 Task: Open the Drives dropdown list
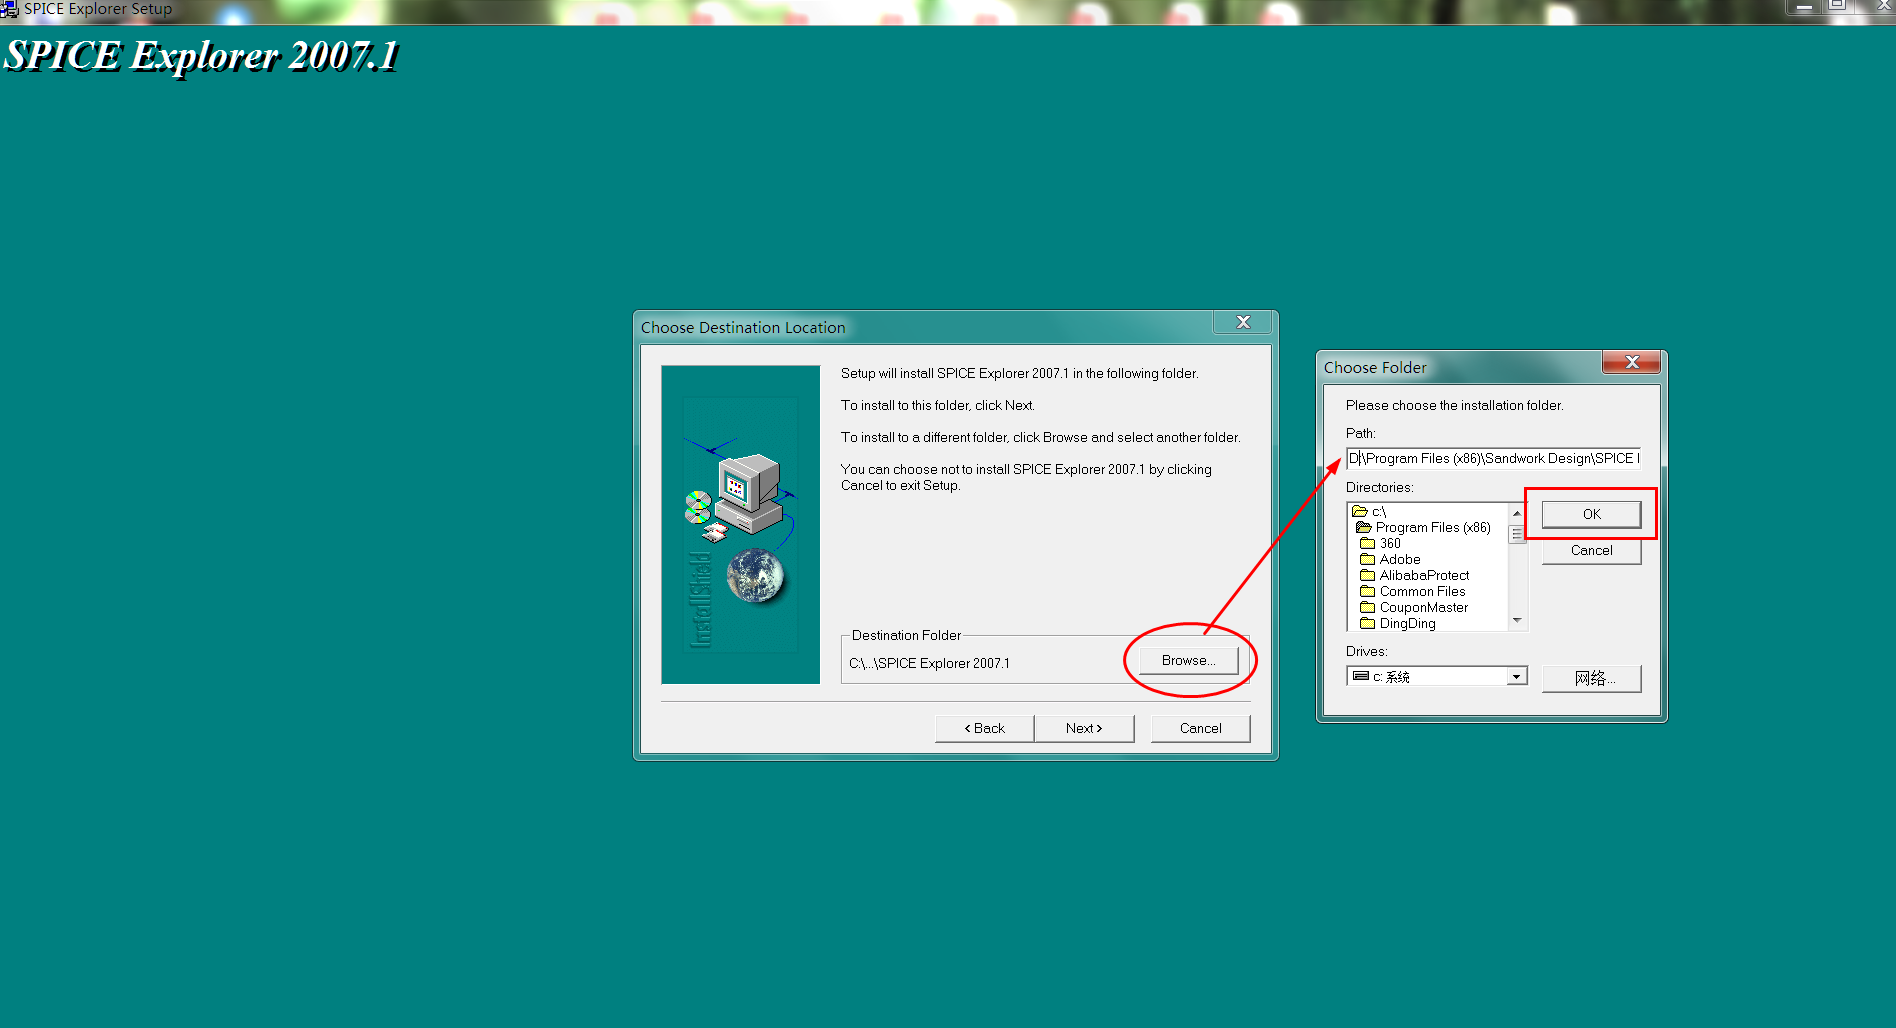(x=1516, y=675)
